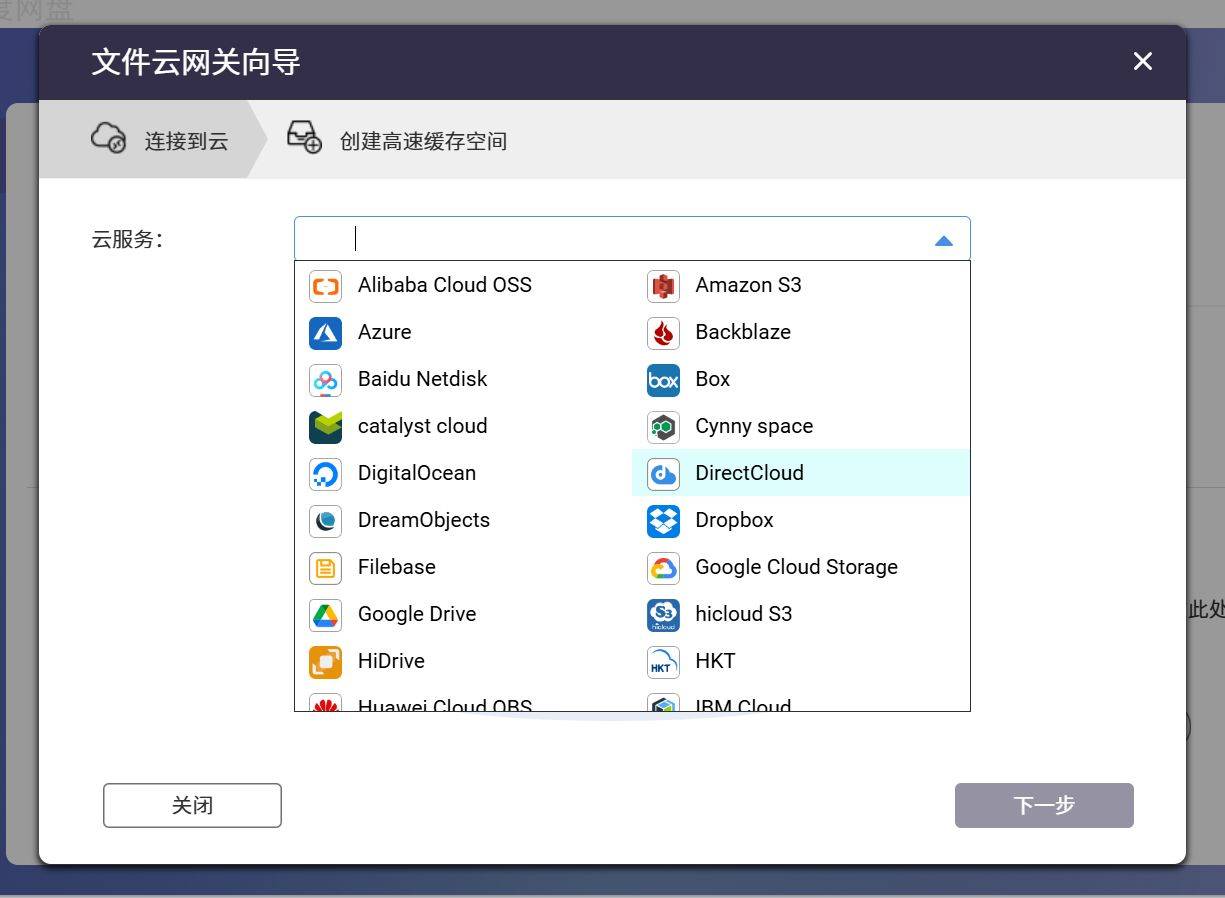1225x898 pixels.
Task: Switch to the 创建高速缓存空间 step tab
Action: click(397, 140)
